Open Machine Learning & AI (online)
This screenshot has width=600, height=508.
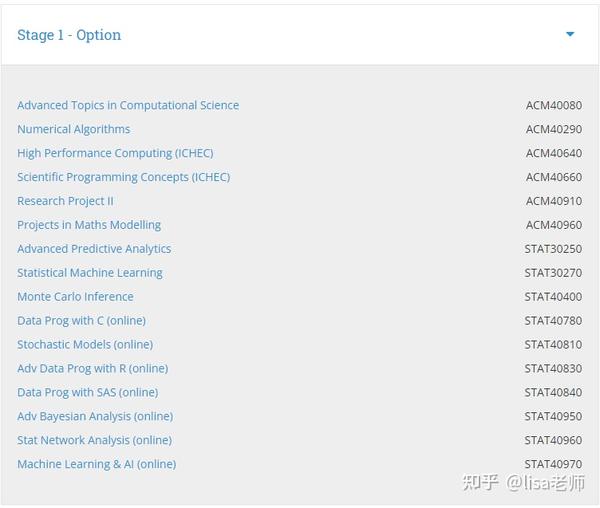96,465
